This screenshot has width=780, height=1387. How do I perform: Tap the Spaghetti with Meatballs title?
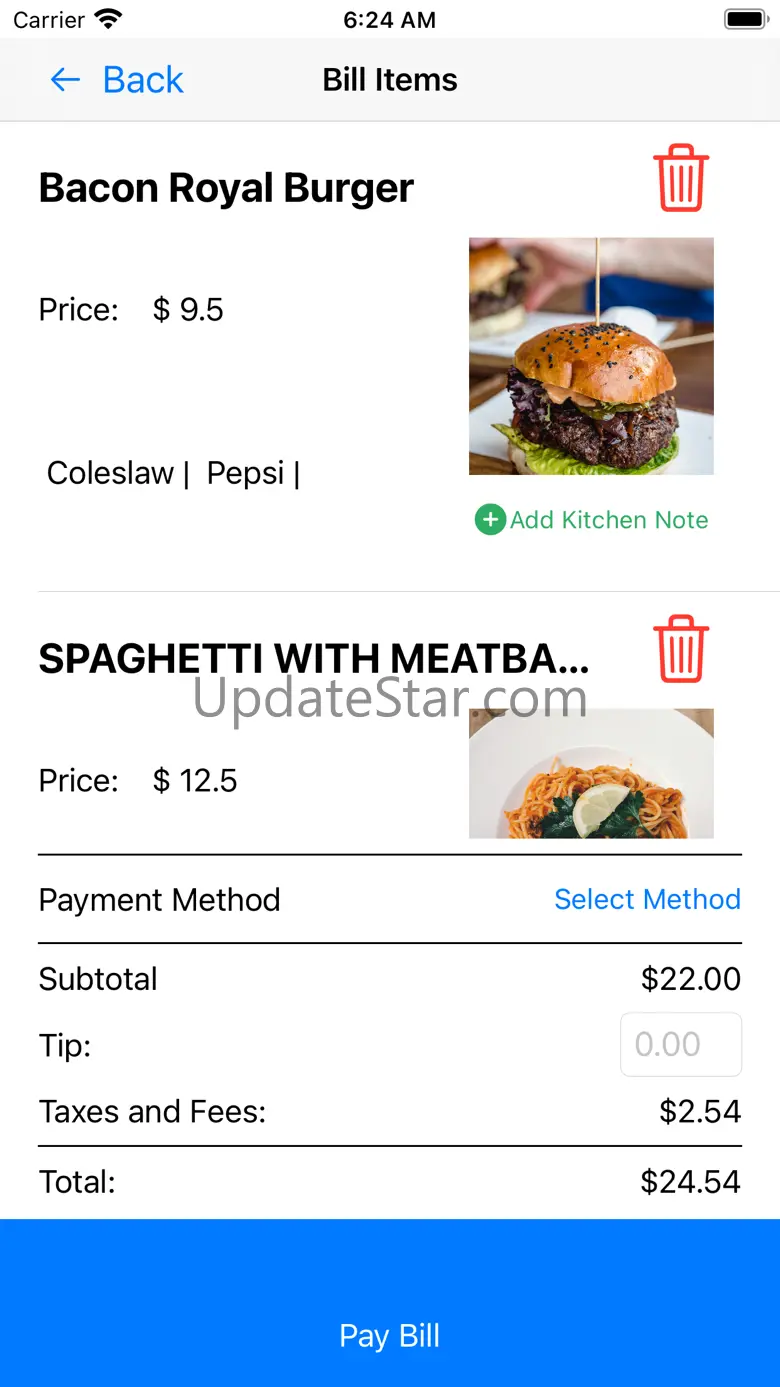point(313,659)
